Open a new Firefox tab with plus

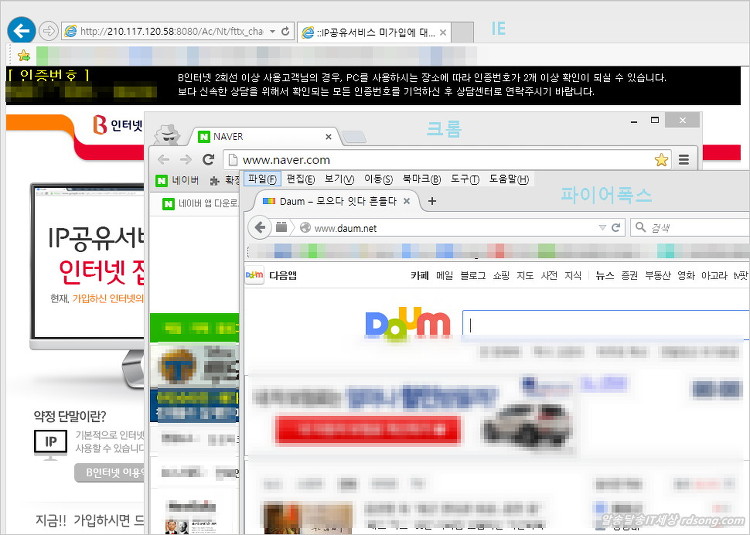[x=432, y=201]
